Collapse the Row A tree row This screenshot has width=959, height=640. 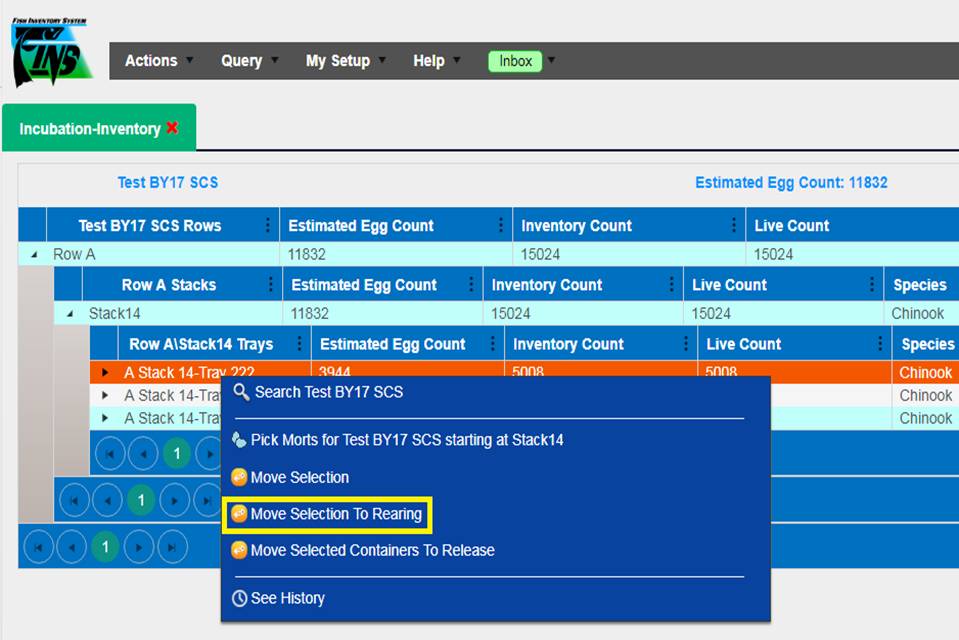point(34,255)
